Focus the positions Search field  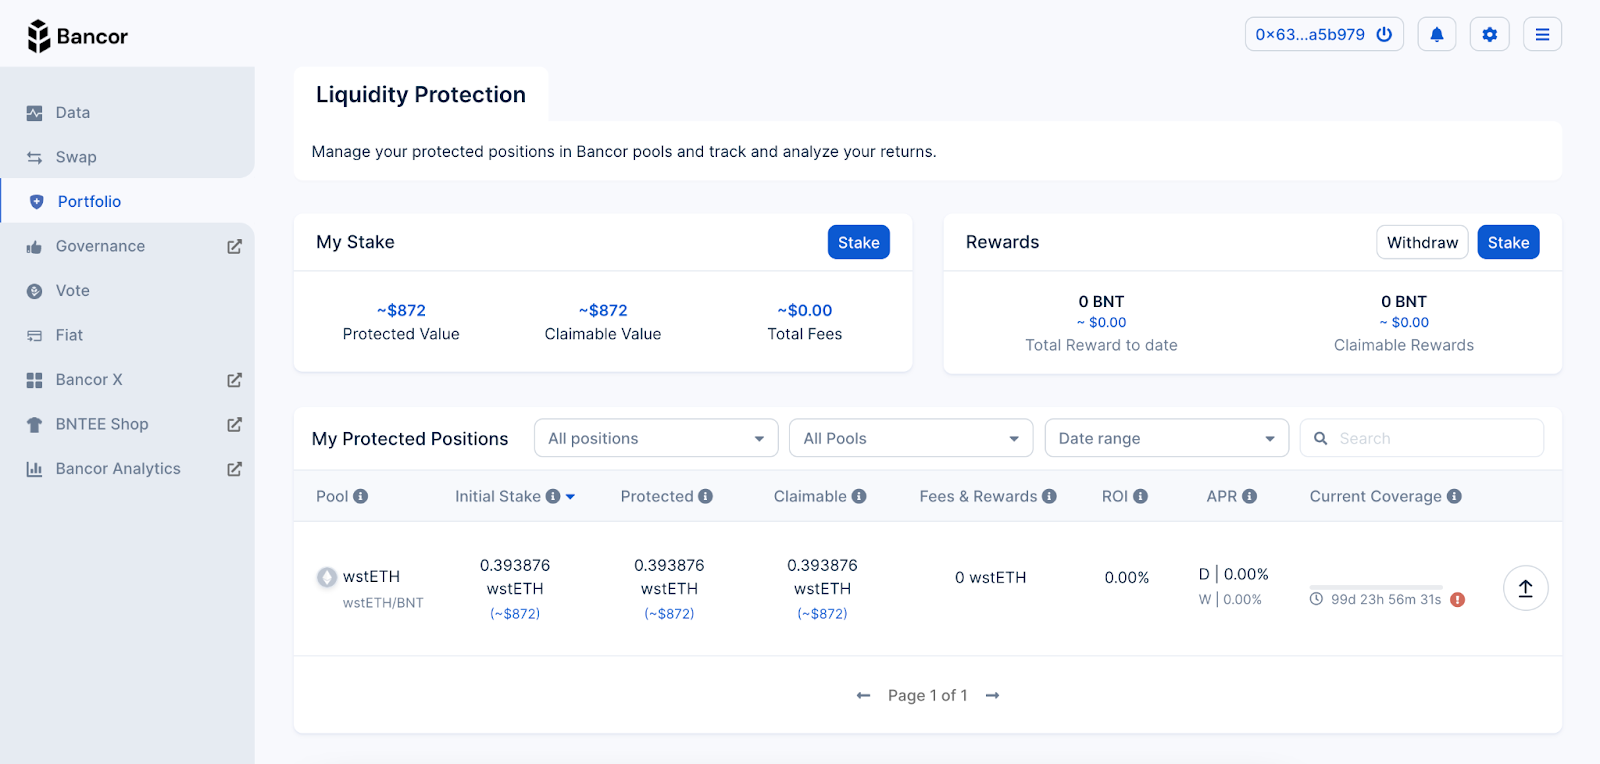click(x=1422, y=438)
